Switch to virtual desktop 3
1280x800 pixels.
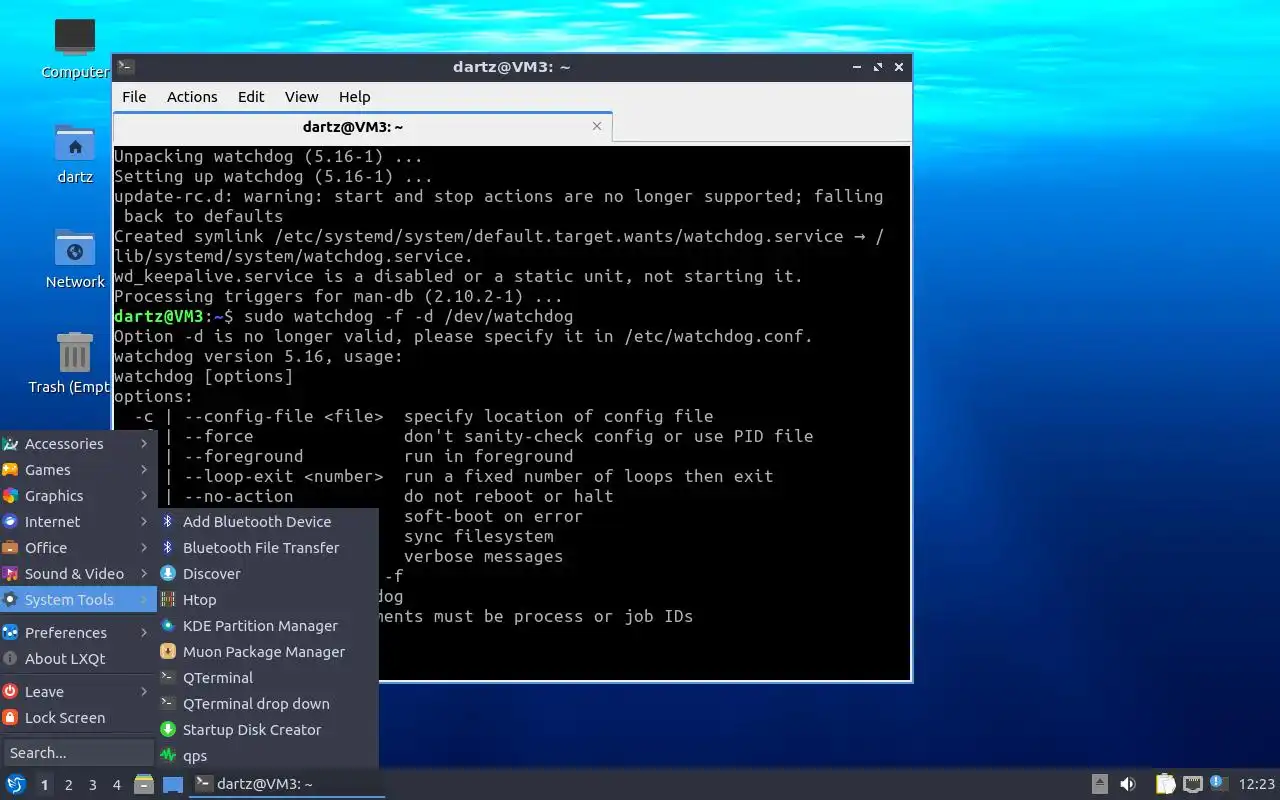(93, 785)
